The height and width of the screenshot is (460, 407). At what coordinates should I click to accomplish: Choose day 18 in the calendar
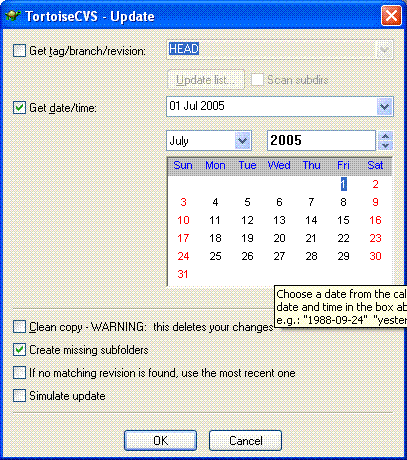[215, 238]
